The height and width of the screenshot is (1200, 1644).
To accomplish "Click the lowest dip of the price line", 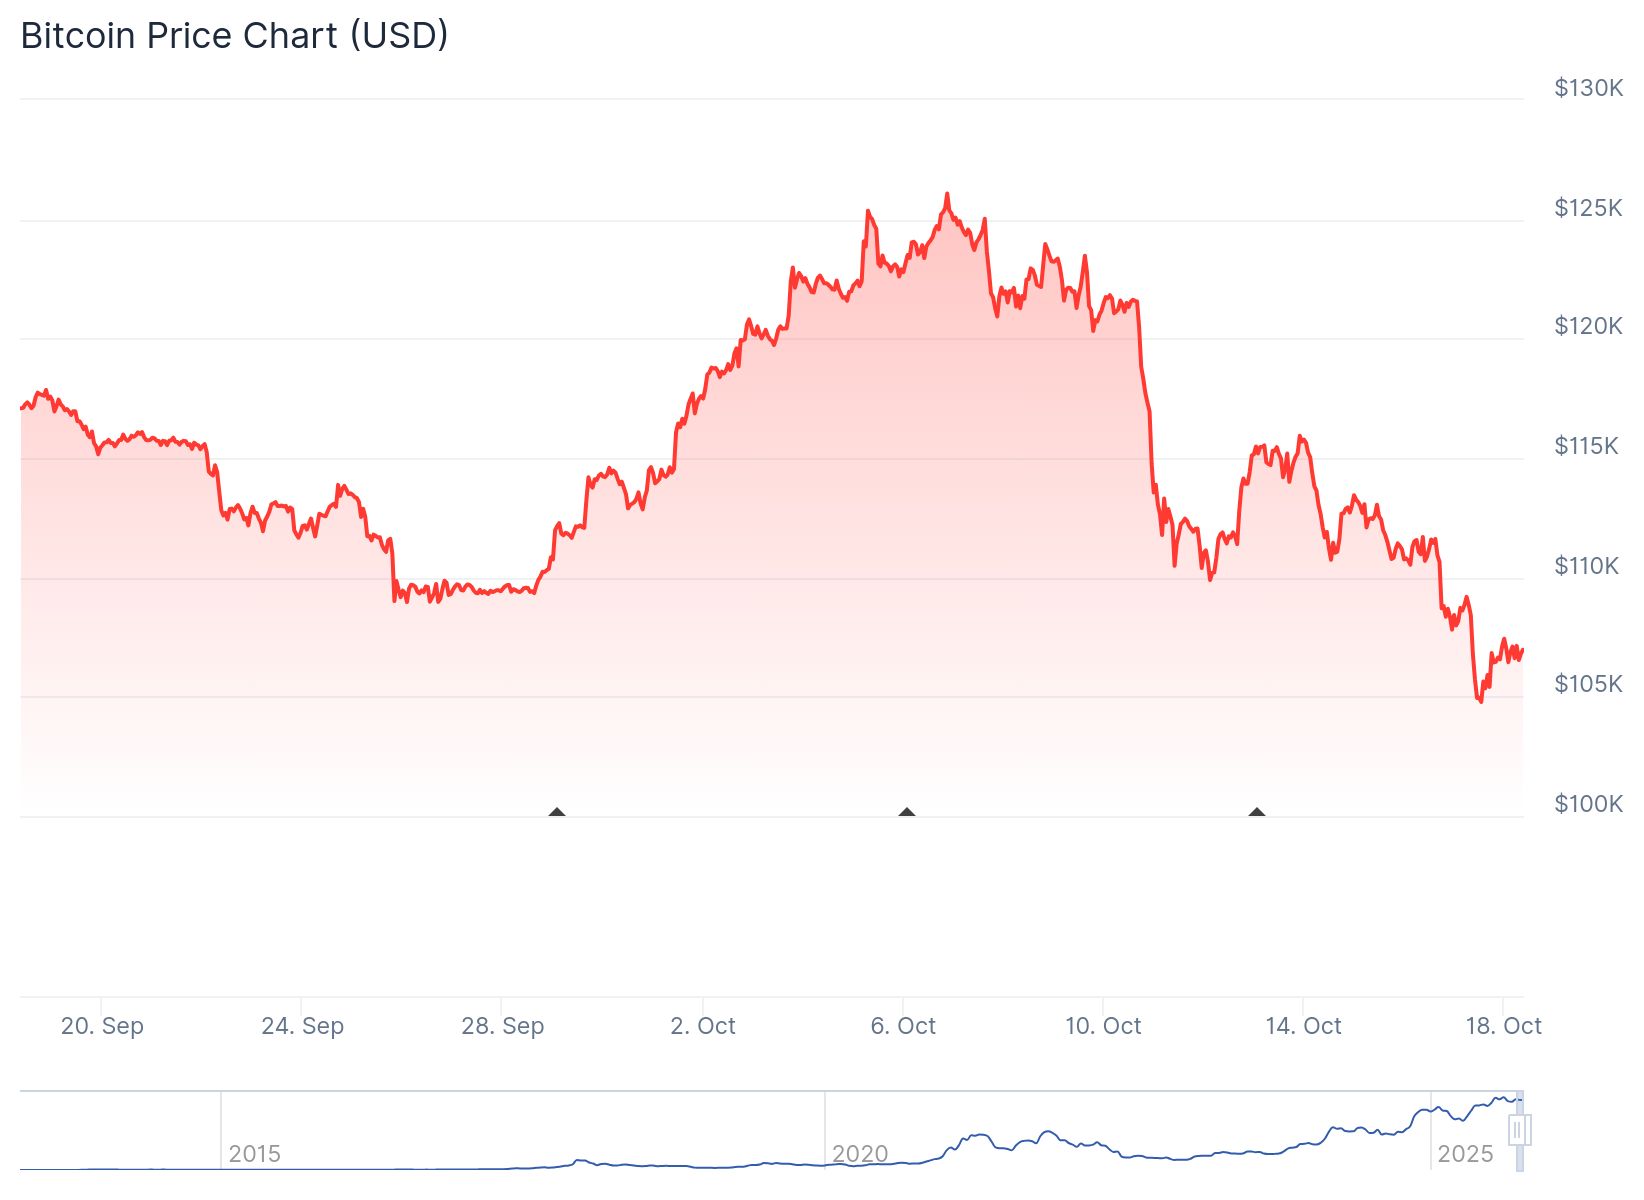I will click(1481, 701).
